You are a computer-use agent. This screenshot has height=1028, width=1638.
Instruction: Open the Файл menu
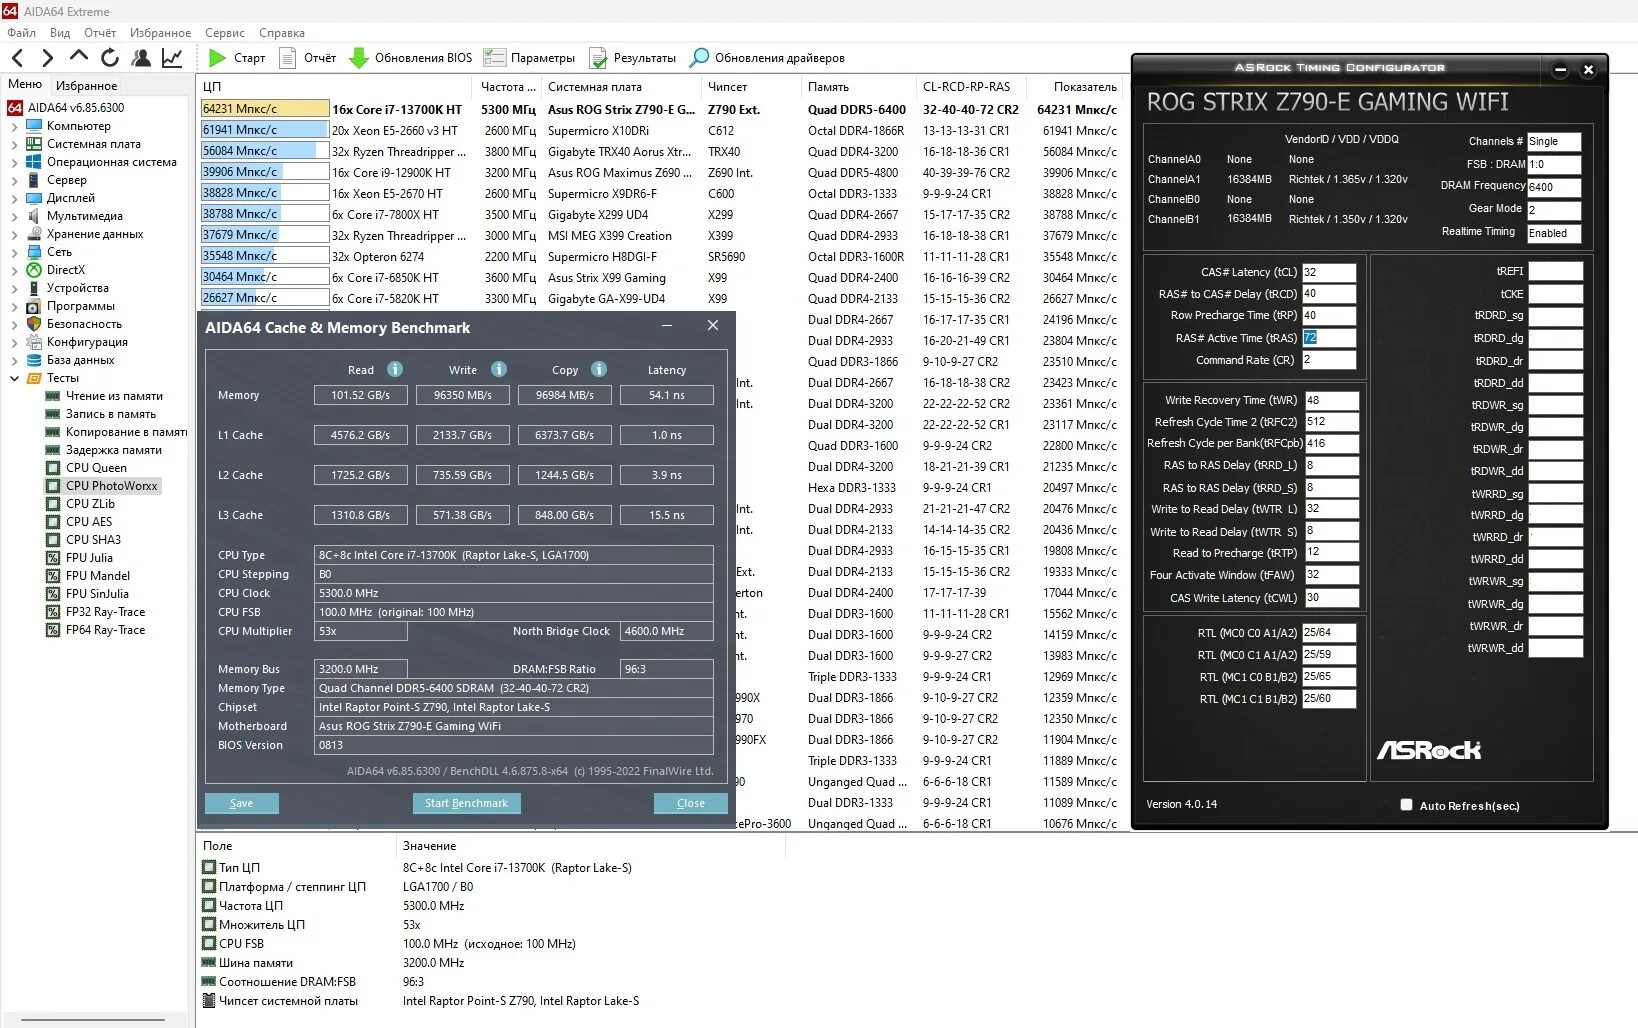point(21,33)
